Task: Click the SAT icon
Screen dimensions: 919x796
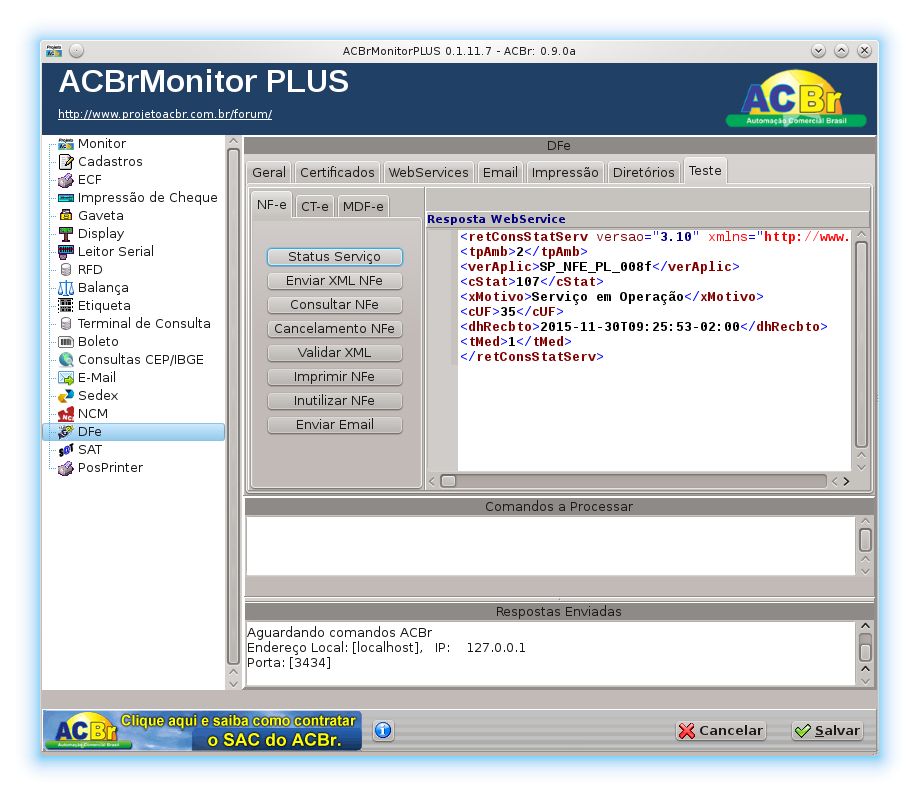Action: 66,450
